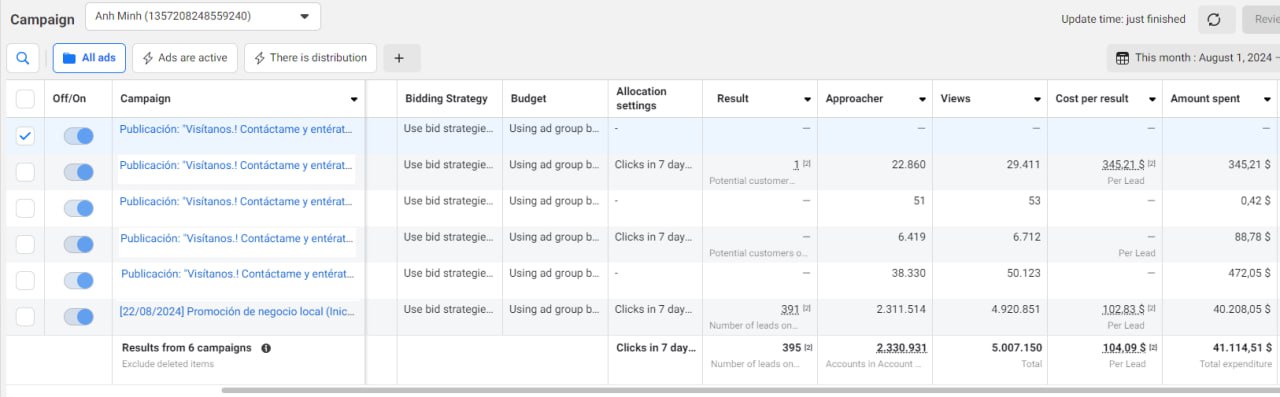Open Publicación campaign with 51 approachers
This screenshot has height=397, width=1280.
(237, 201)
